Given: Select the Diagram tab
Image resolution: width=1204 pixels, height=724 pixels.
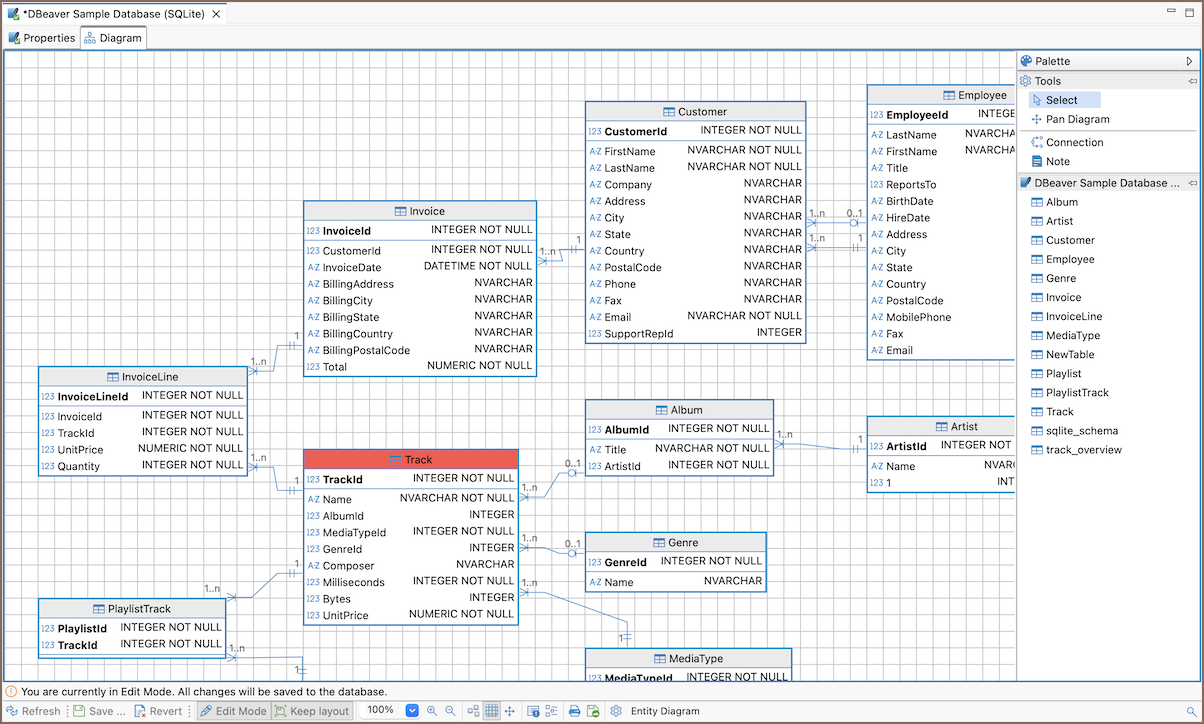Looking at the screenshot, I should pyautogui.click(x=113, y=38).
